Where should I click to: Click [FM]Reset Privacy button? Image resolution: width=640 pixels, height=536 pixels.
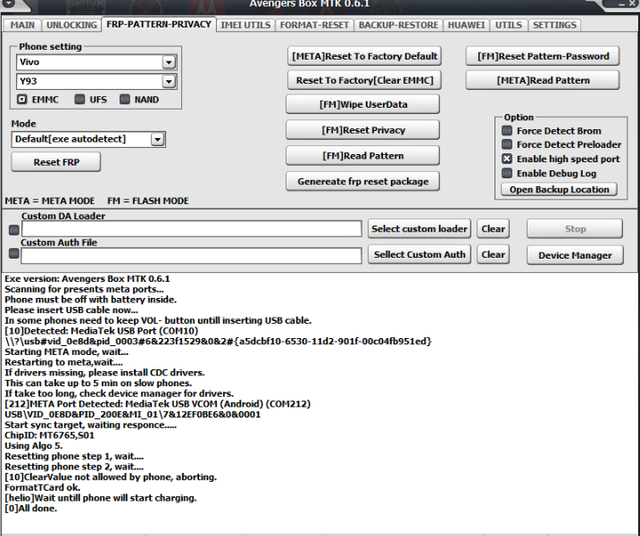363,130
